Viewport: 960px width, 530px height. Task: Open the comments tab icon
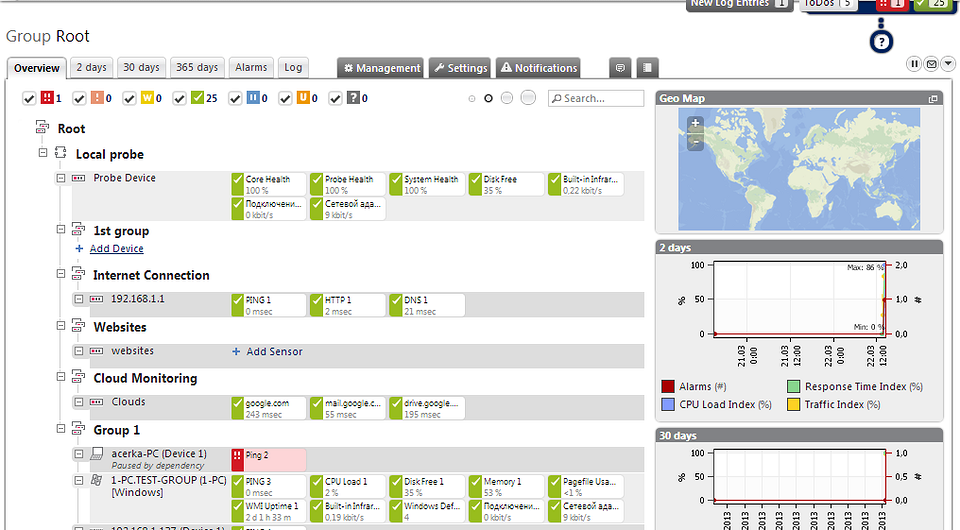click(x=621, y=68)
